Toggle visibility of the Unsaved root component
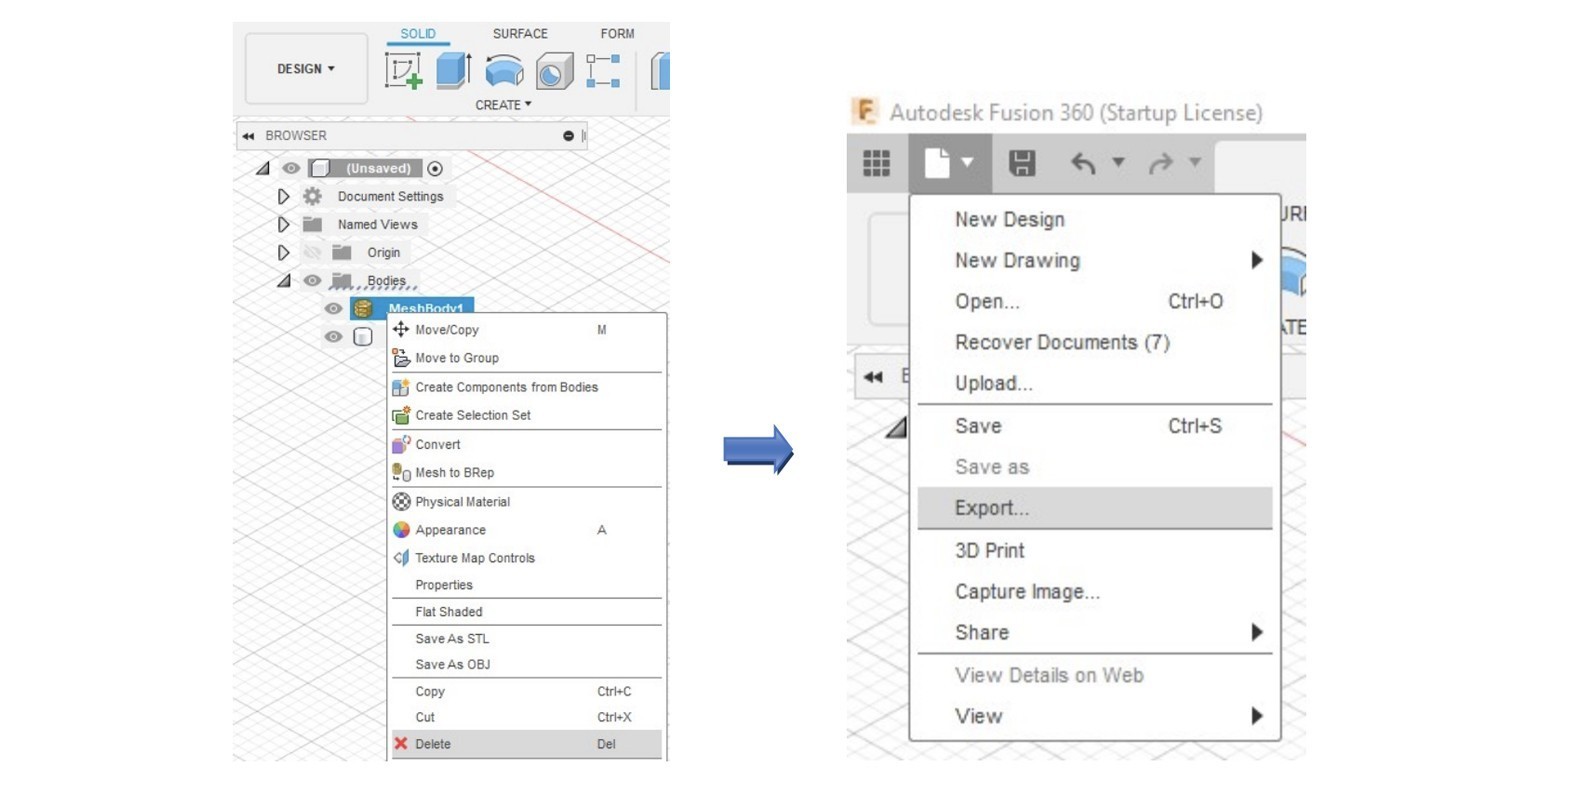Viewport: 1580px width, 790px height. (291, 168)
